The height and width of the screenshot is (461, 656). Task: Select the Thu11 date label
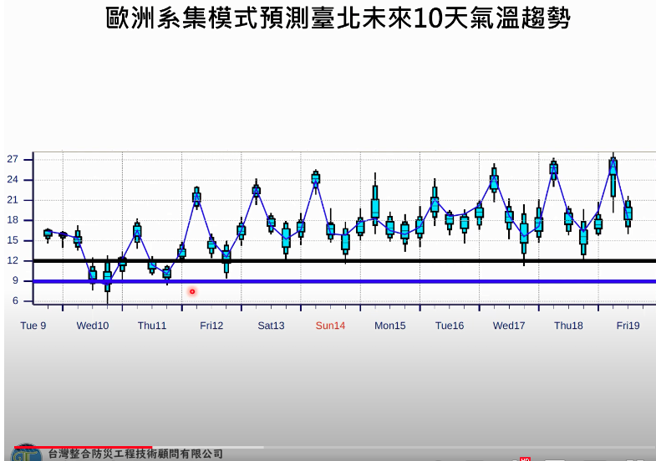coord(152,325)
